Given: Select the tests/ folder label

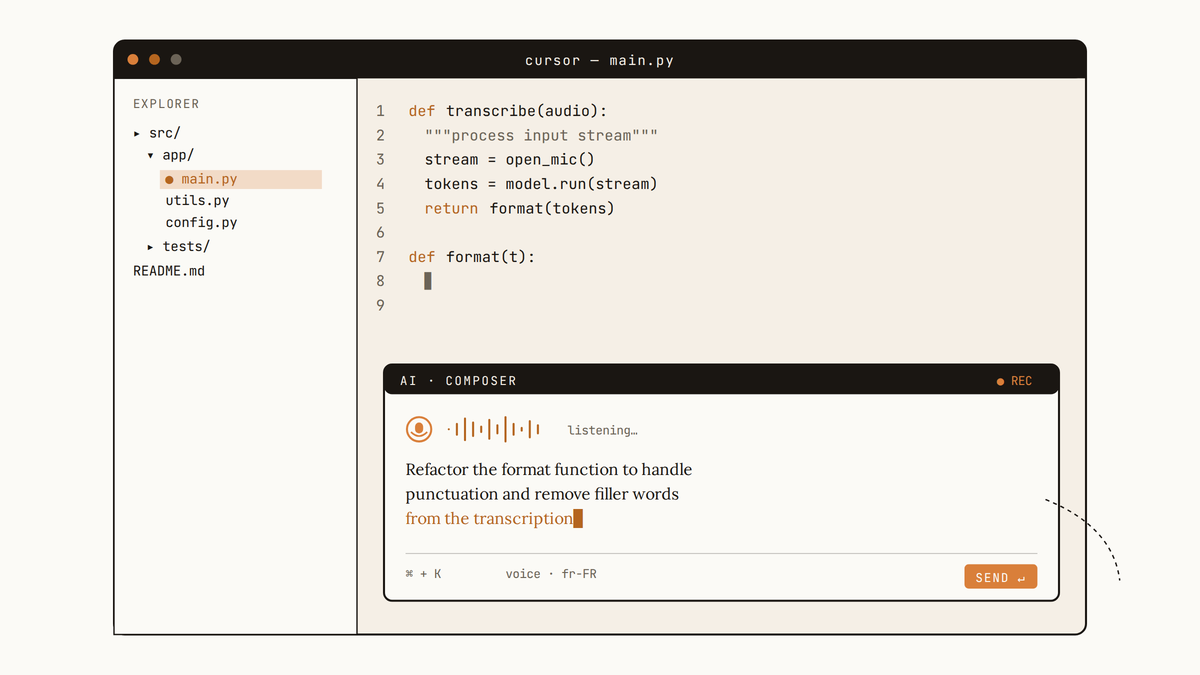Looking at the screenshot, I should [x=186, y=247].
